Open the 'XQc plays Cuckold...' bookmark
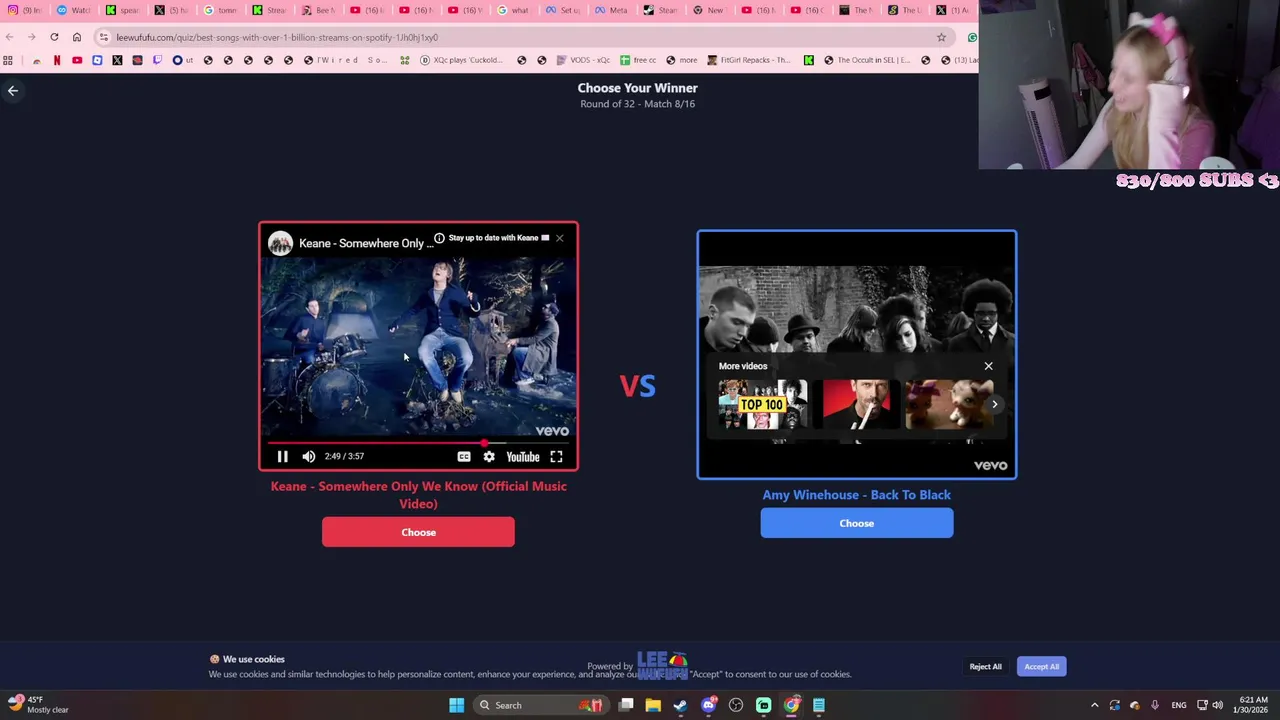The image size is (1280, 720). [461, 60]
